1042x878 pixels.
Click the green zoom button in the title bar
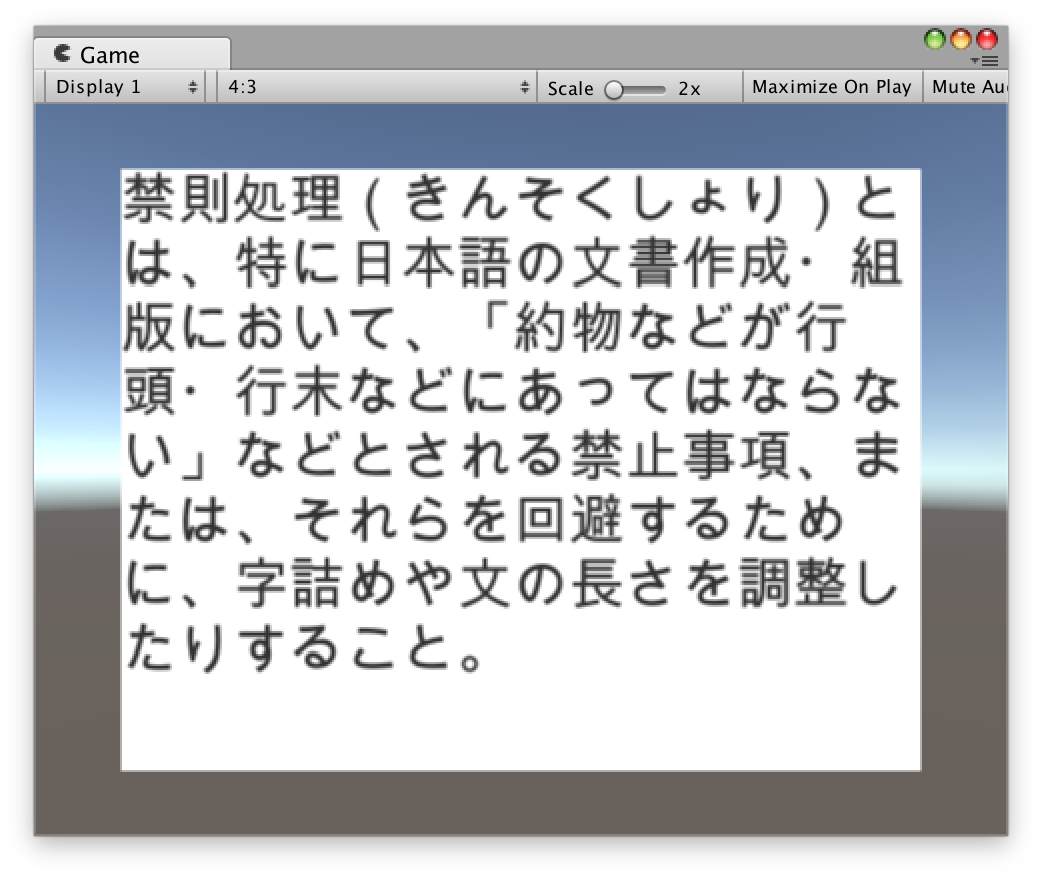[934, 38]
